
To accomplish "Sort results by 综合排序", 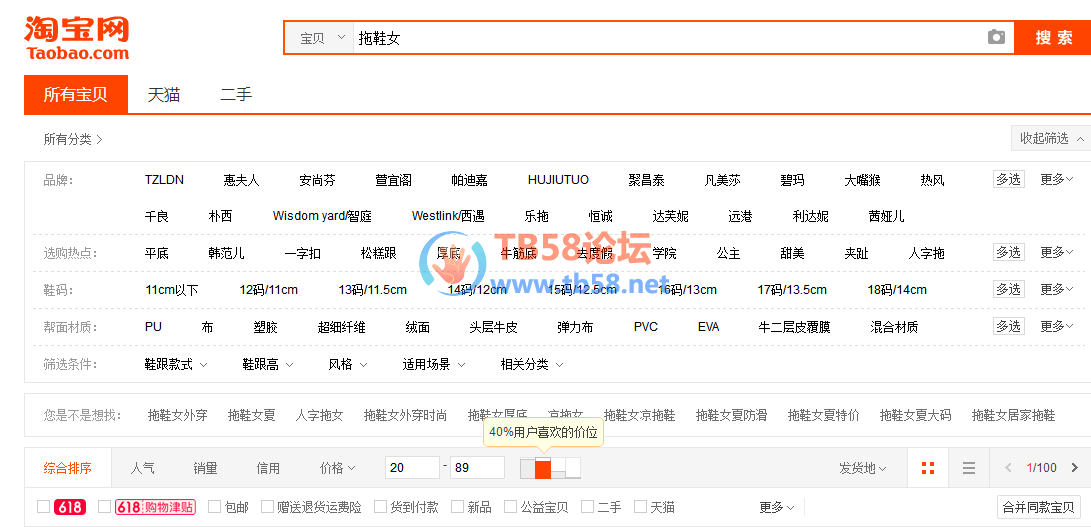I will (x=67, y=468).
